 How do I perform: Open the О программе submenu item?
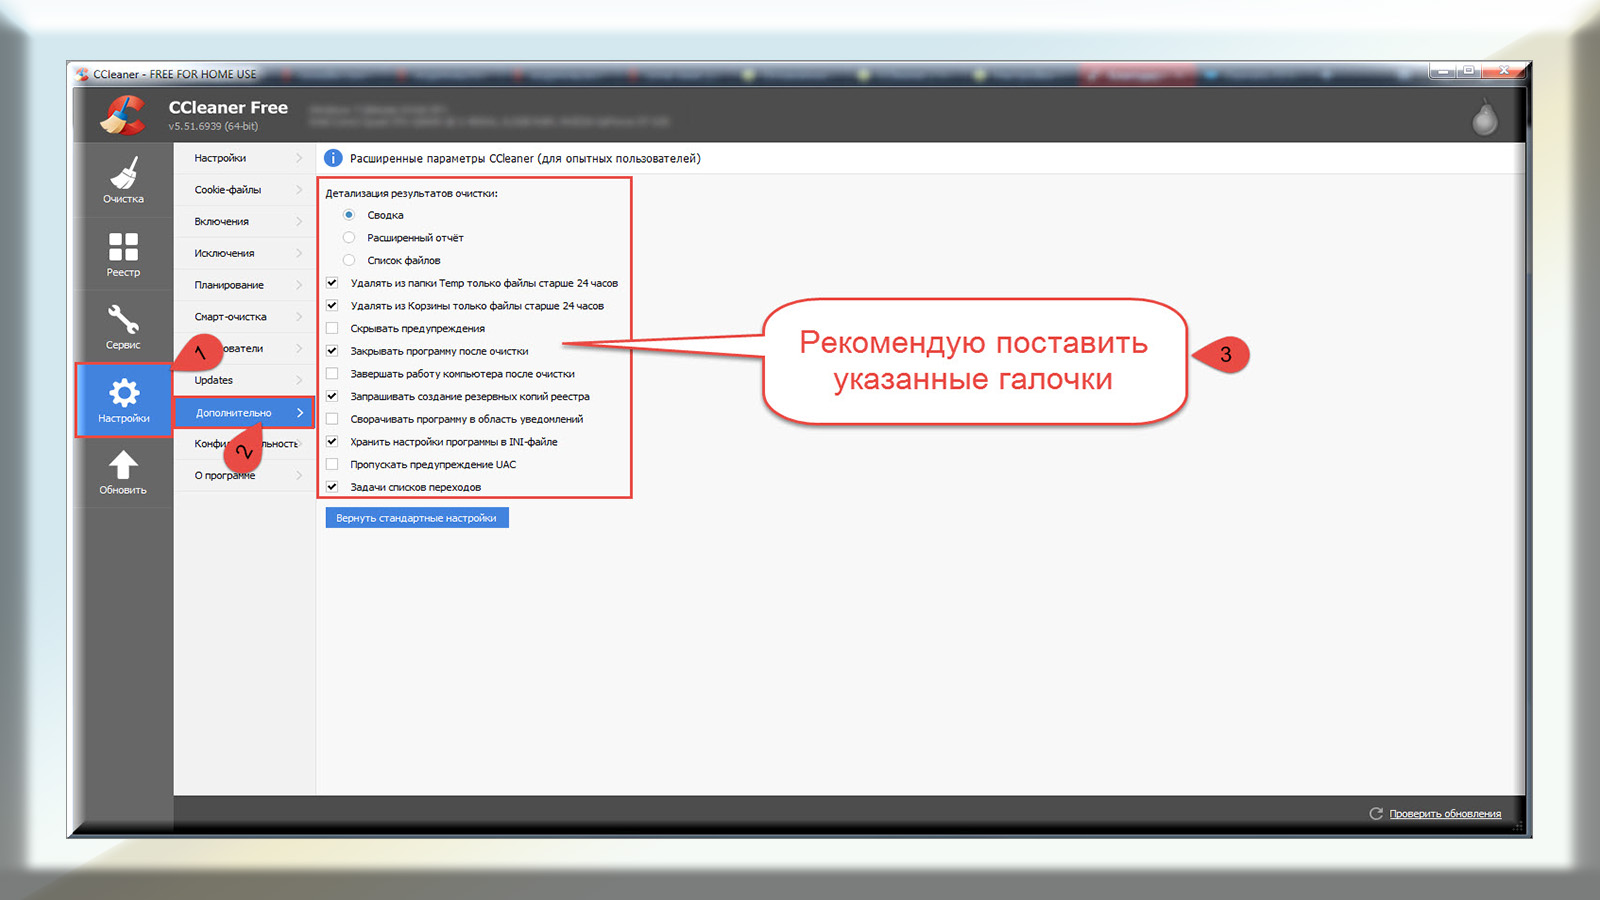[244, 476]
